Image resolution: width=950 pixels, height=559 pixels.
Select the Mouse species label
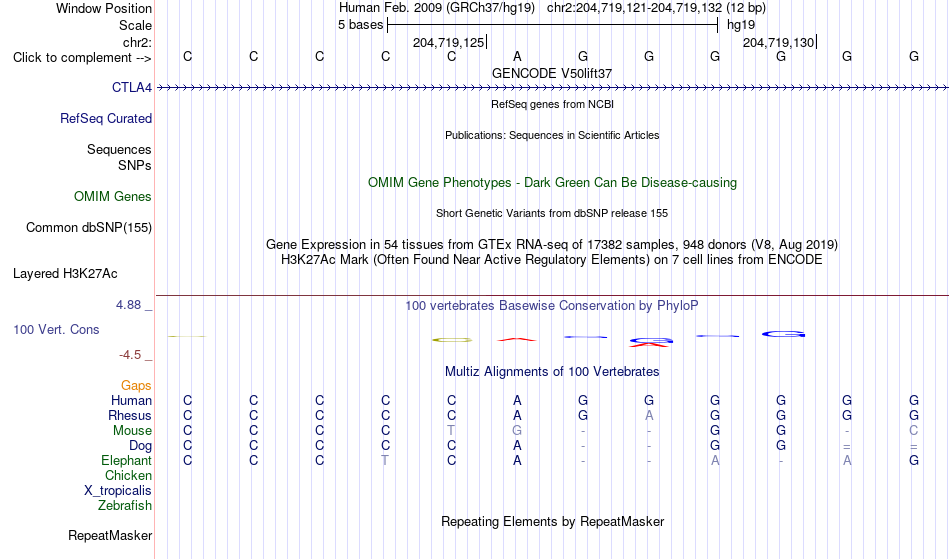coord(133,431)
